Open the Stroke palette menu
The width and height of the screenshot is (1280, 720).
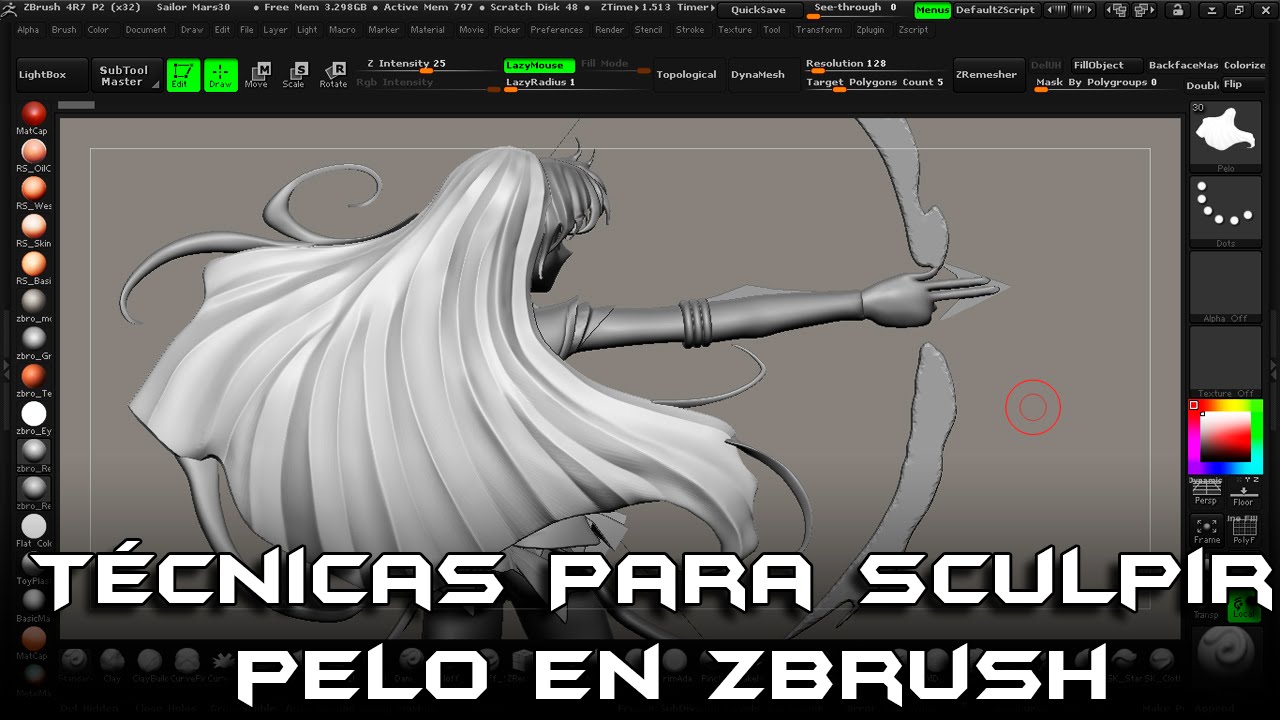click(x=690, y=30)
